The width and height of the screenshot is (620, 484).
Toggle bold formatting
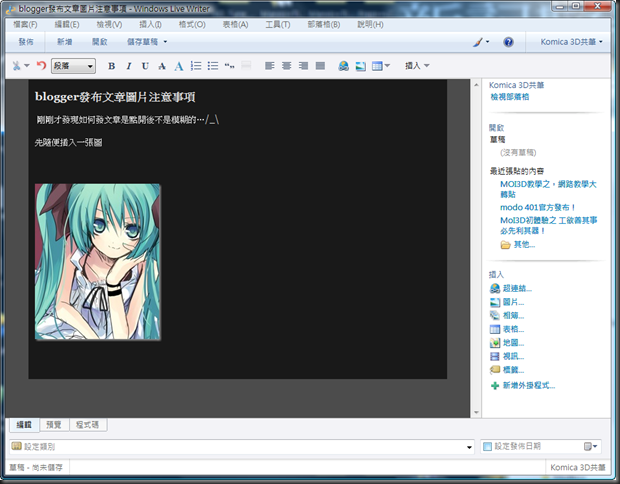pyautogui.click(x=112, y=66)
